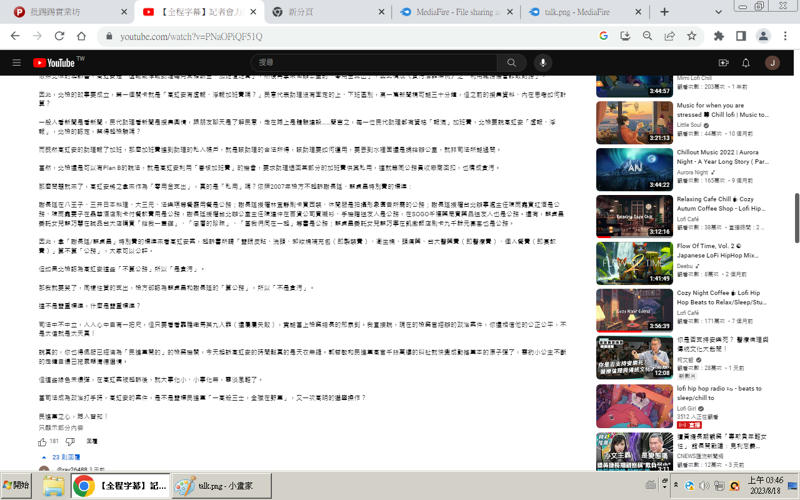Switch to the first browser tab
The width and height of the screenshot is (800, 500).
click(x=70, y=12)
